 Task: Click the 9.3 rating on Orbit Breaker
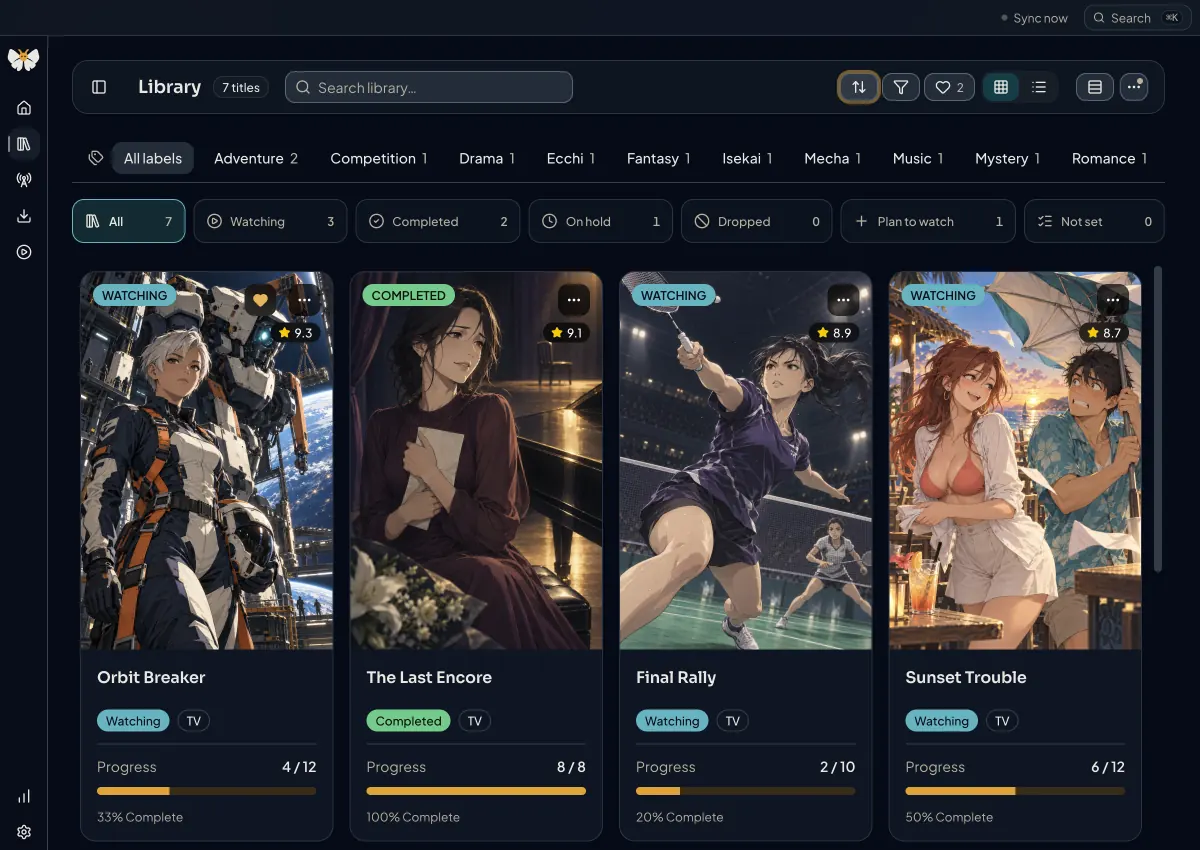296,332
